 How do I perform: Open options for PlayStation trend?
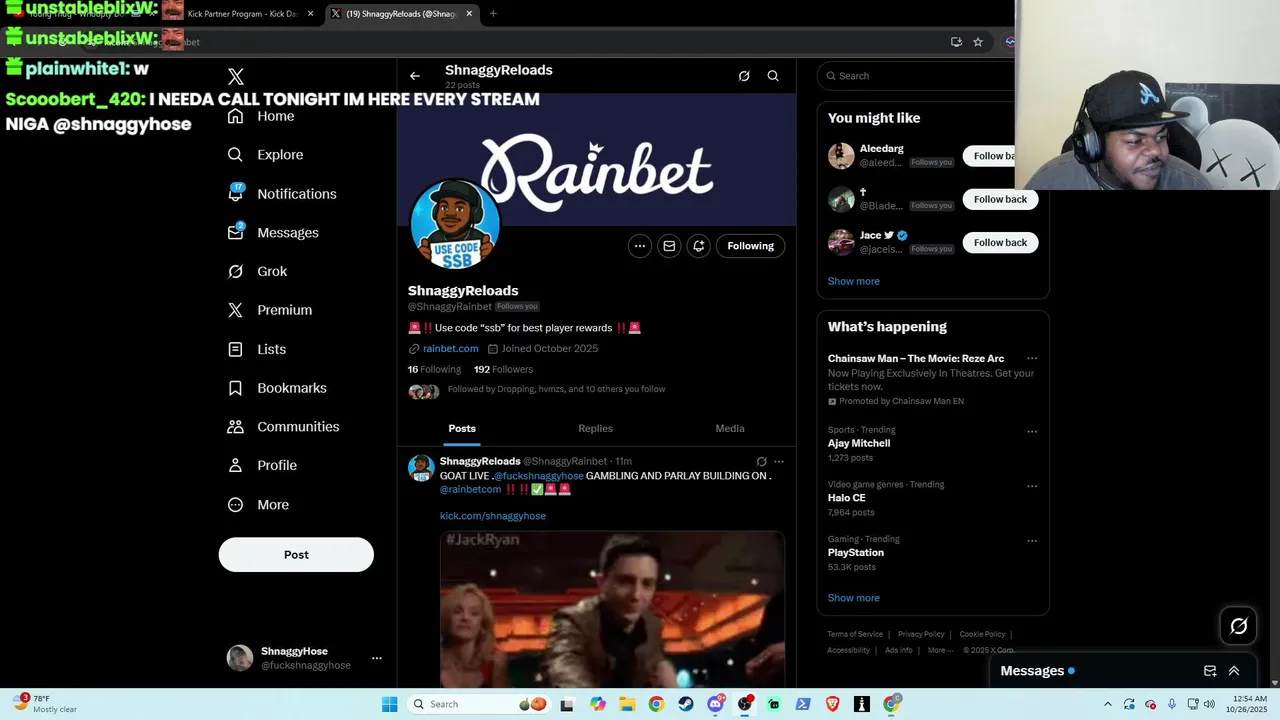[1032, 541]
